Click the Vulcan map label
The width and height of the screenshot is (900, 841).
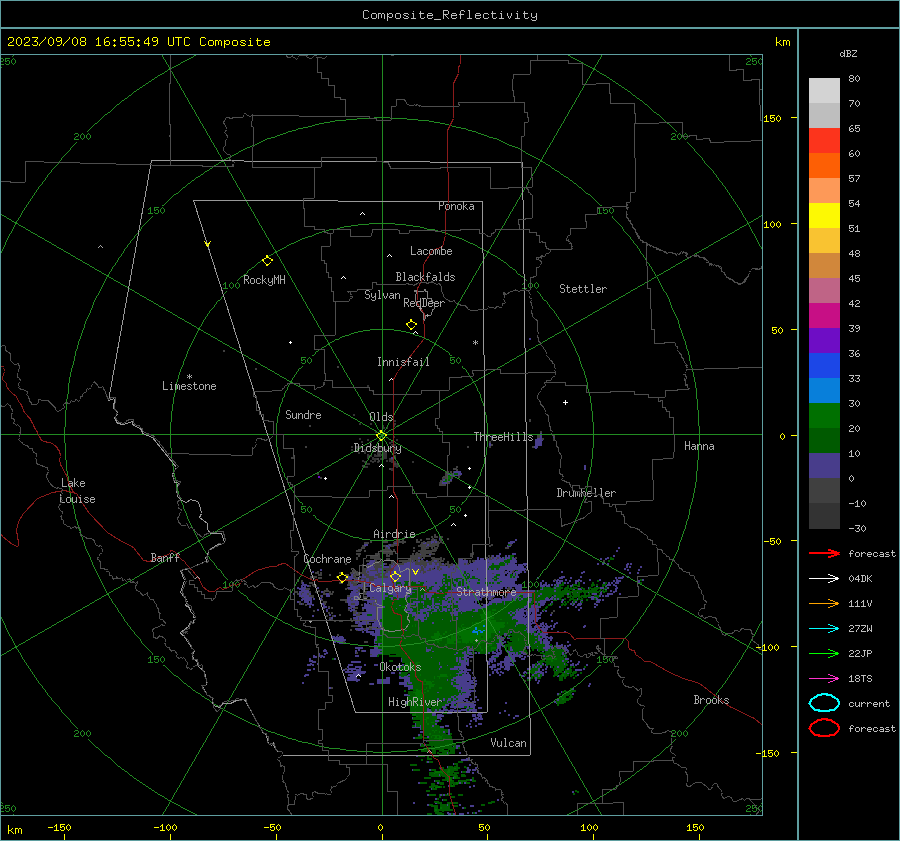pos(508,743)
